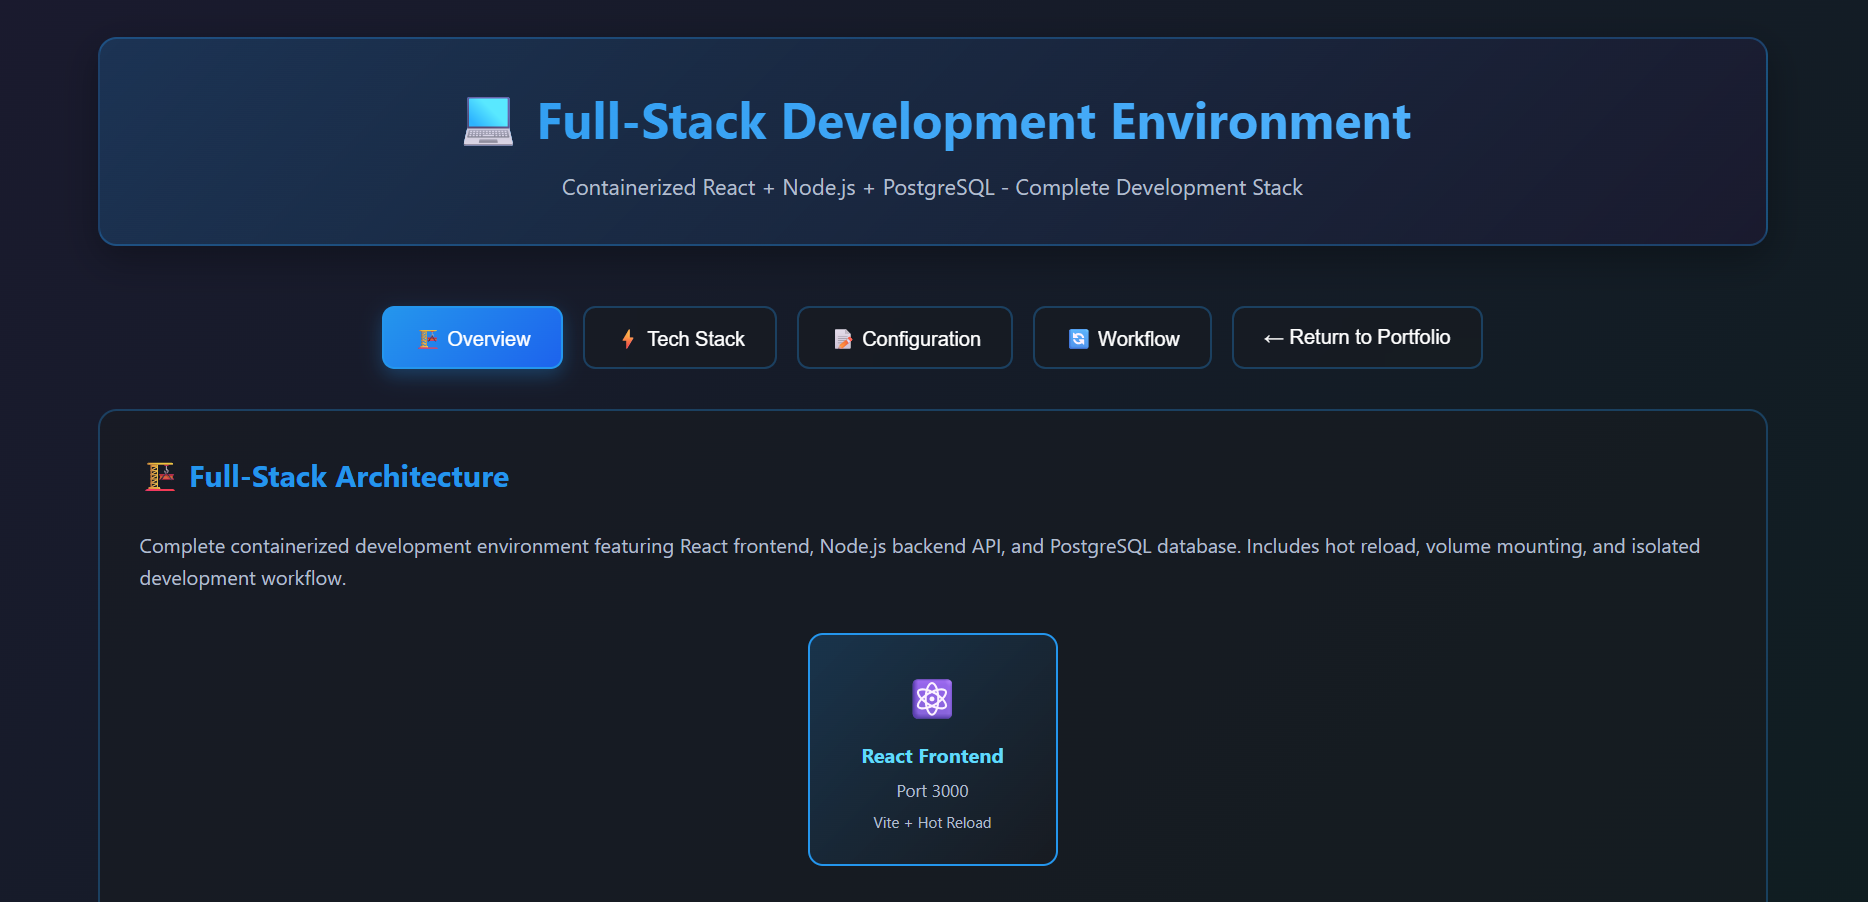The width and height of the screenshot is (1868, 902).
Task: Click Return to Portfolio
Action: (x=1356, y=338)
